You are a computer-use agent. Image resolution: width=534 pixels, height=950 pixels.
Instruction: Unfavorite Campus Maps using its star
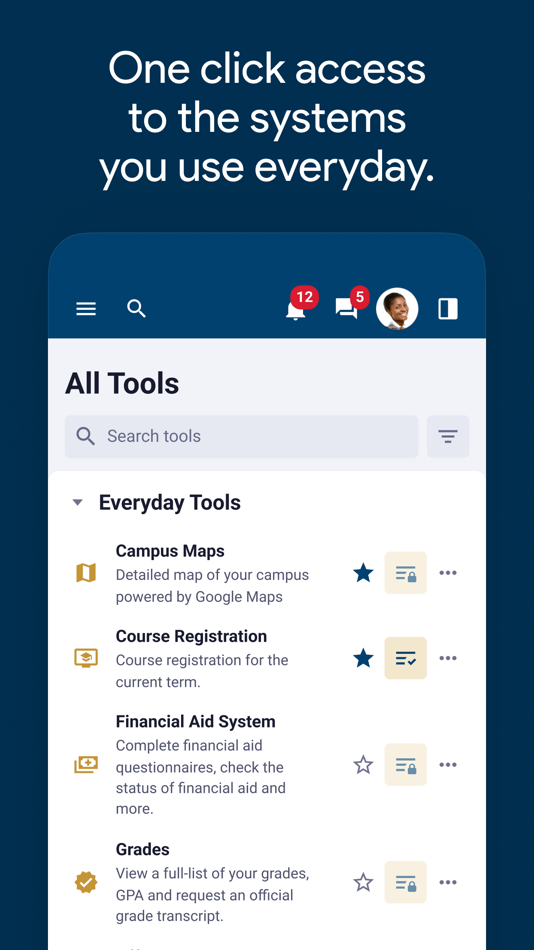[x=363, y=573]
